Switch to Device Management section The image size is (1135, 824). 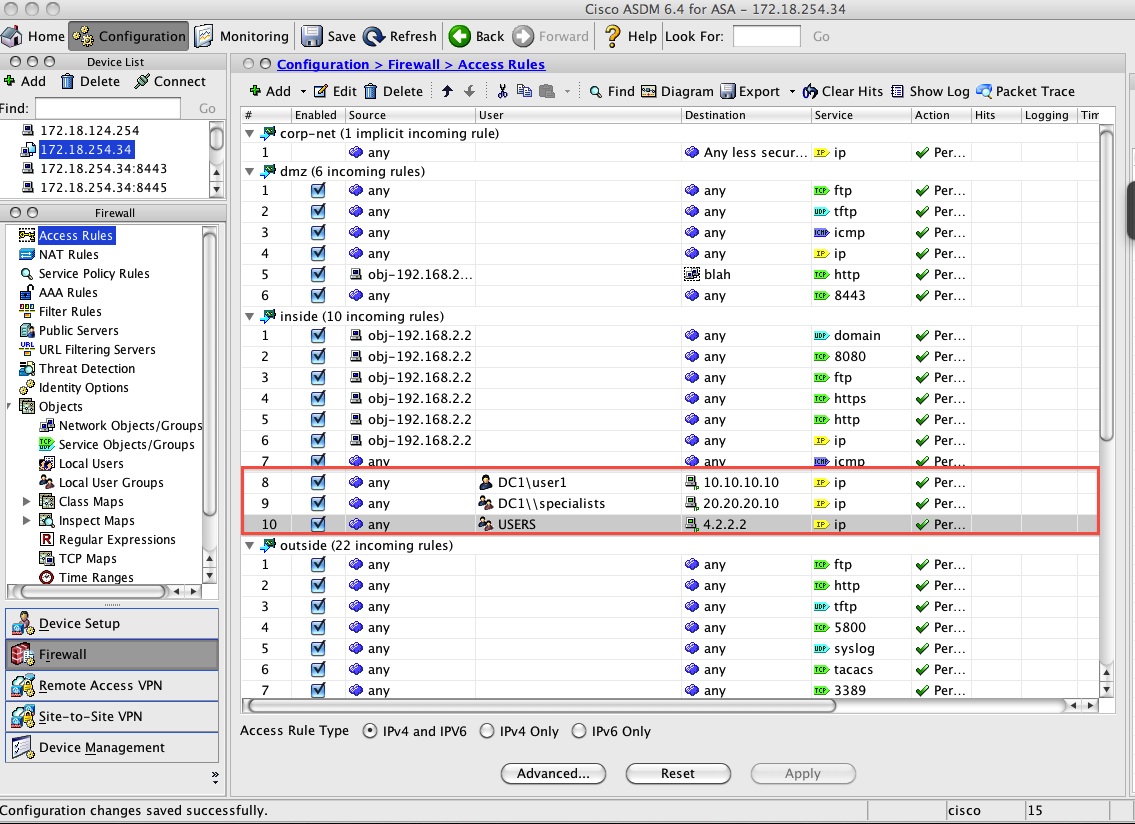112,747
